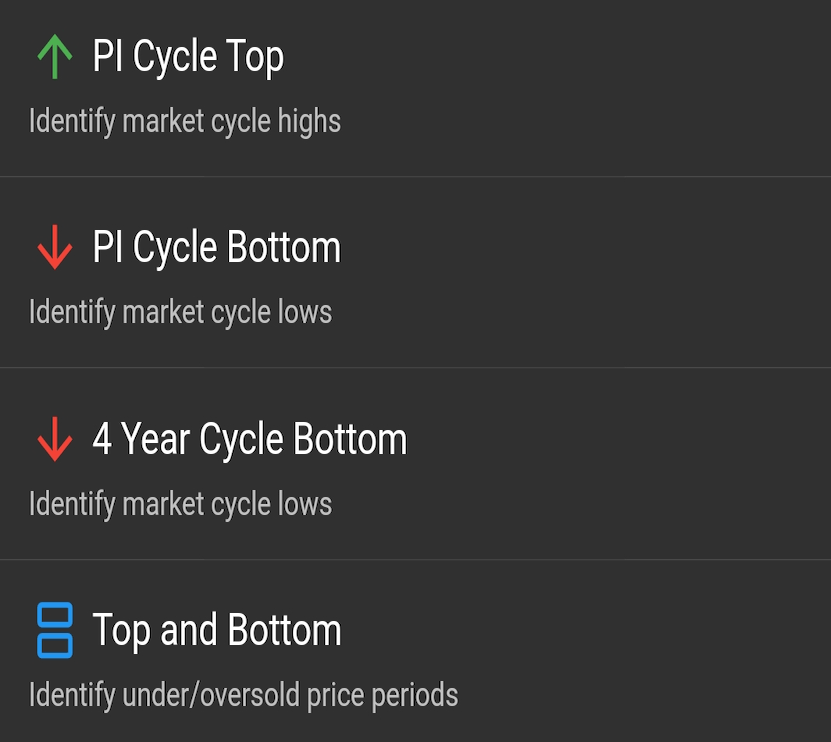
Task: Click the red arrow beside 4 Year Cycle Bottom
Action: click(x=54, y=440)
